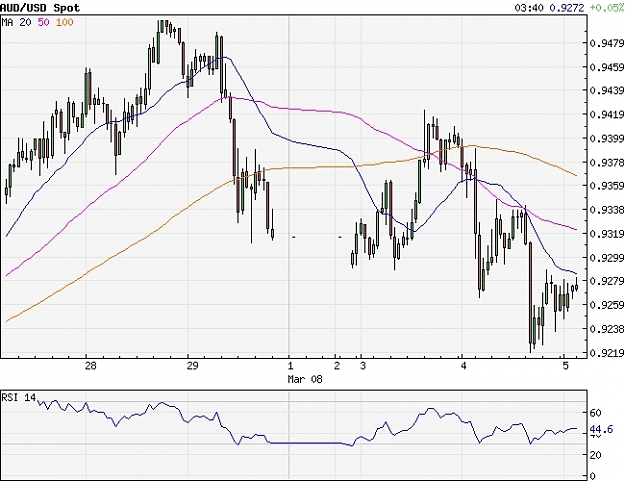Click the 0.9259 price axis label
This screenshot has height=481, width=625.
tap(606, 305)
